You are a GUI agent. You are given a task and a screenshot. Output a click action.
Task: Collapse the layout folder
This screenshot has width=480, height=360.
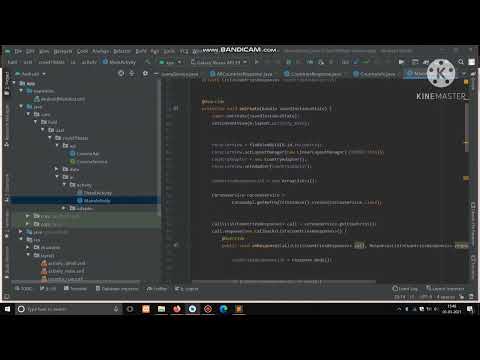point(28,255)
